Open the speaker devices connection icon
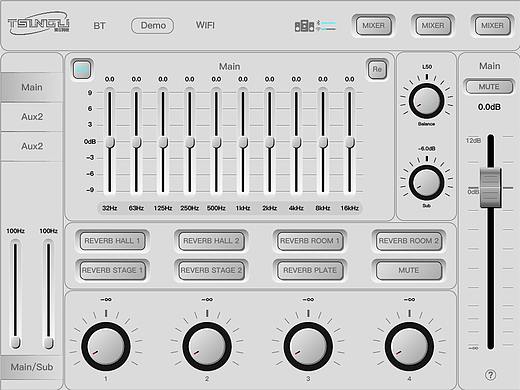This screenshot has width=520, height=390. tap(315, 26)
